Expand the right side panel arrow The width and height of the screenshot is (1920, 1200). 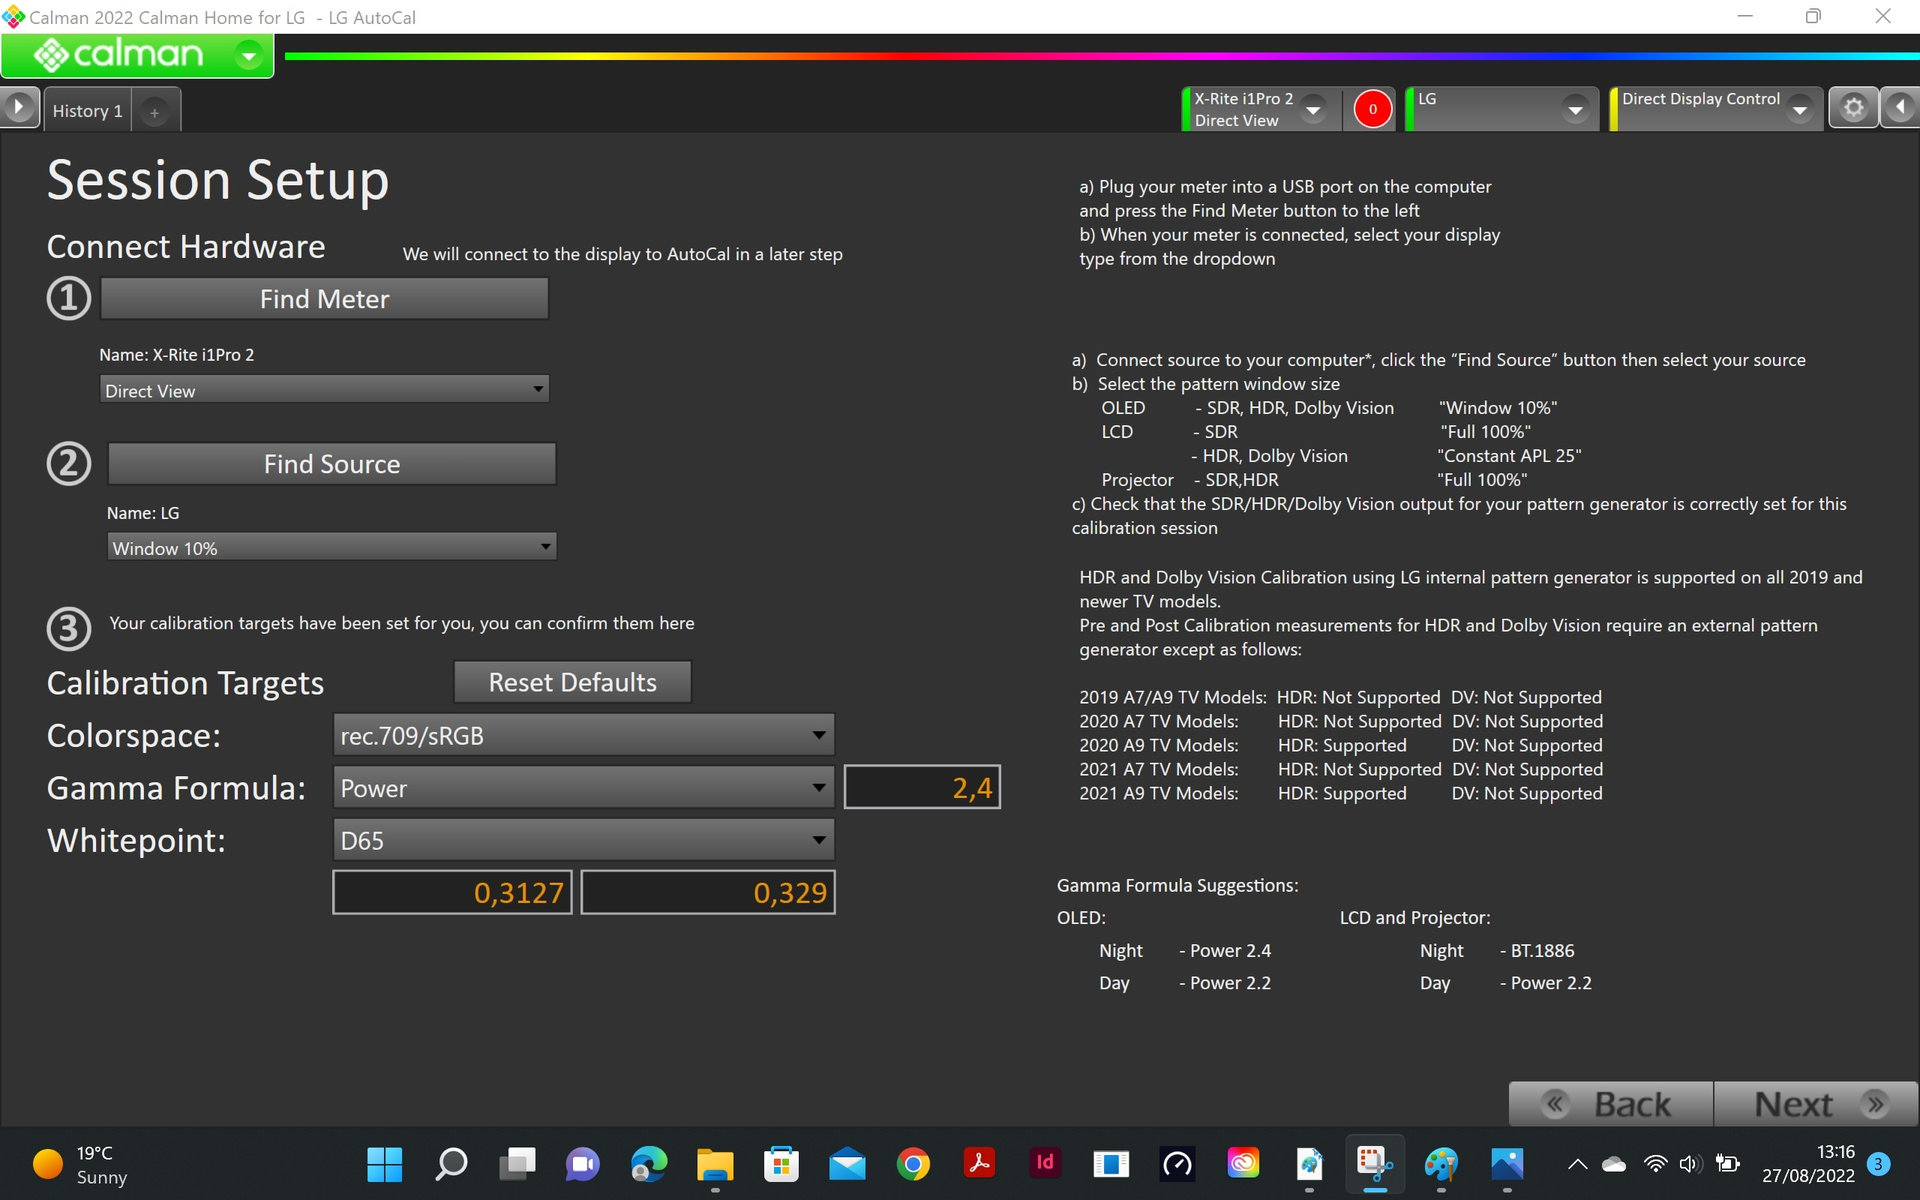coord(1900,108)
